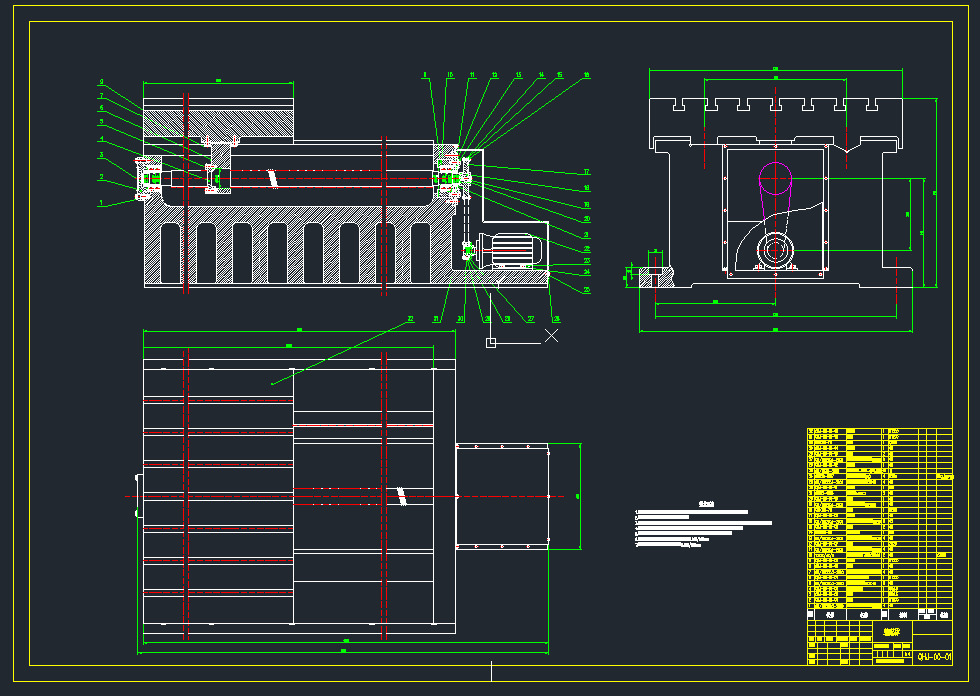The width and height of the screenshot is (980, 696).
Task: Select part balloon number 15
Action: pyautogui.click(x=559, y=75)
